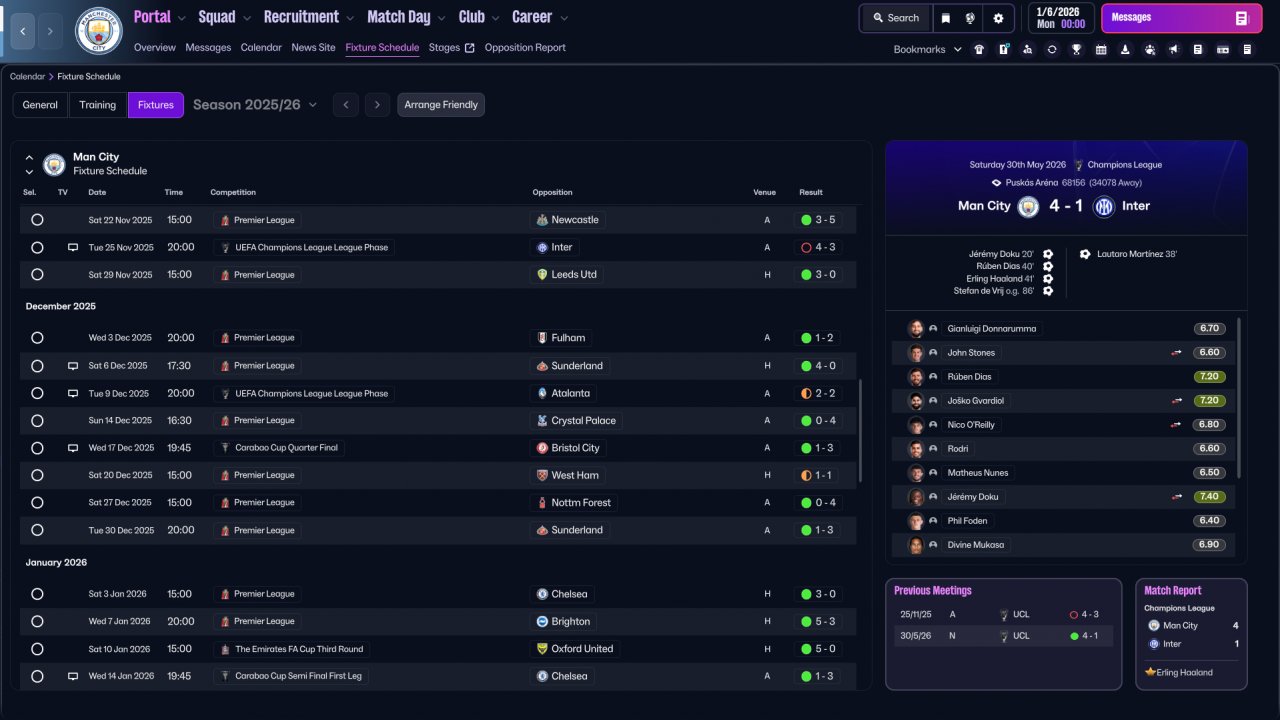Open the Club dropdown menu
This screenshot has height=720, width=1280.
point(479,17)
